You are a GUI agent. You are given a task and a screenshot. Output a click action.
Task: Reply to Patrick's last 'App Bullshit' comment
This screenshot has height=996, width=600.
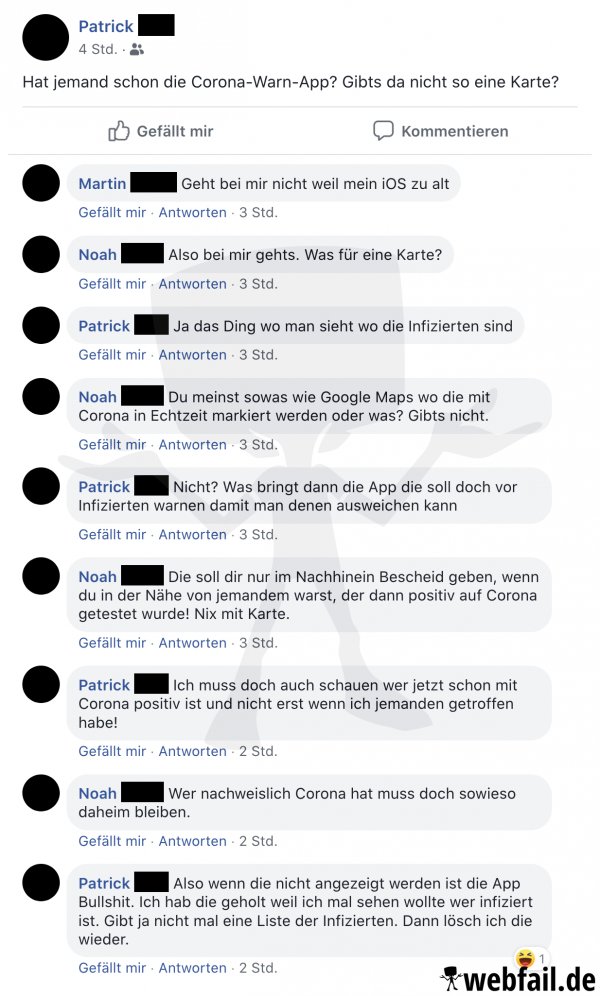tap(192, 968)
